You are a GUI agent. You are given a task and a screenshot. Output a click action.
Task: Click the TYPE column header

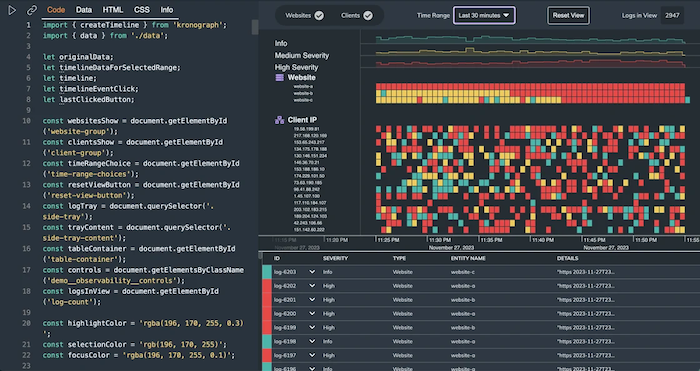click(399, 258)
